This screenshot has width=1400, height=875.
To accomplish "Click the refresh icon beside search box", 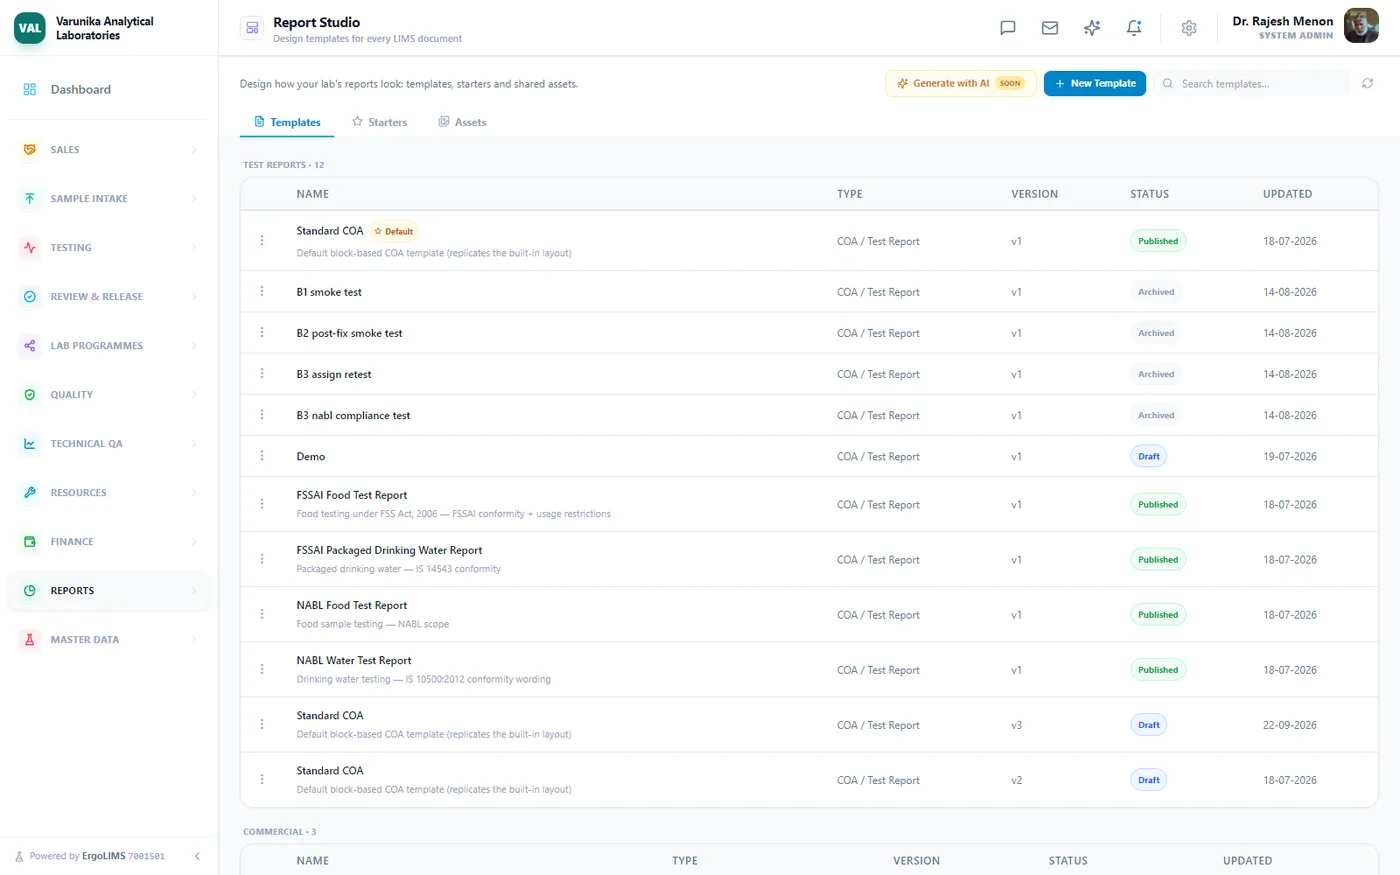I will (1367, 84).
